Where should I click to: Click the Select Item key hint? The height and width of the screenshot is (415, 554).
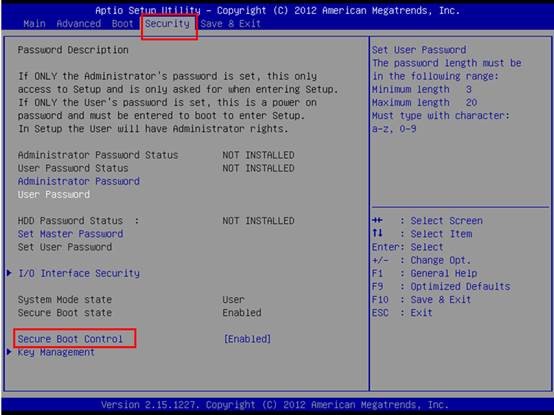tap(422, 234)
